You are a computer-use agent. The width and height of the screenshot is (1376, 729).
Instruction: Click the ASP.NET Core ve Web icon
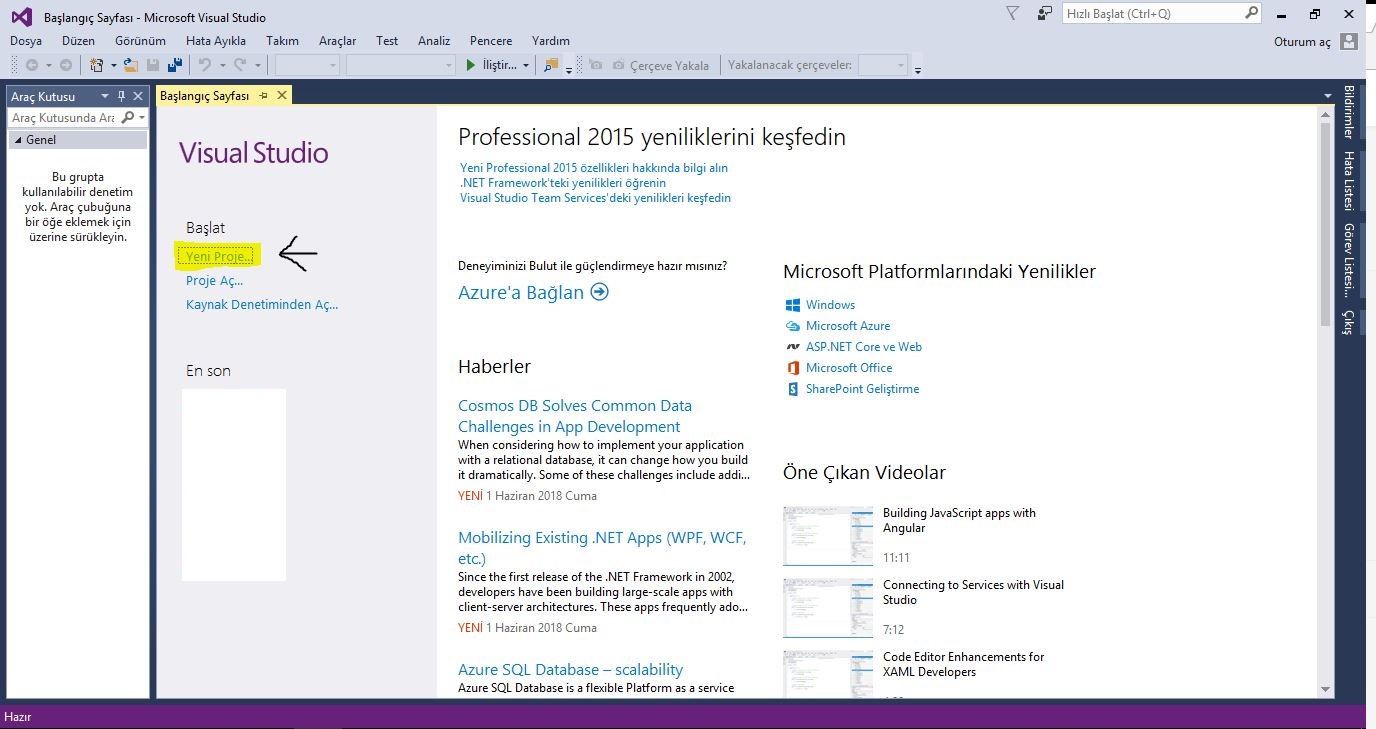coord(793,347)
